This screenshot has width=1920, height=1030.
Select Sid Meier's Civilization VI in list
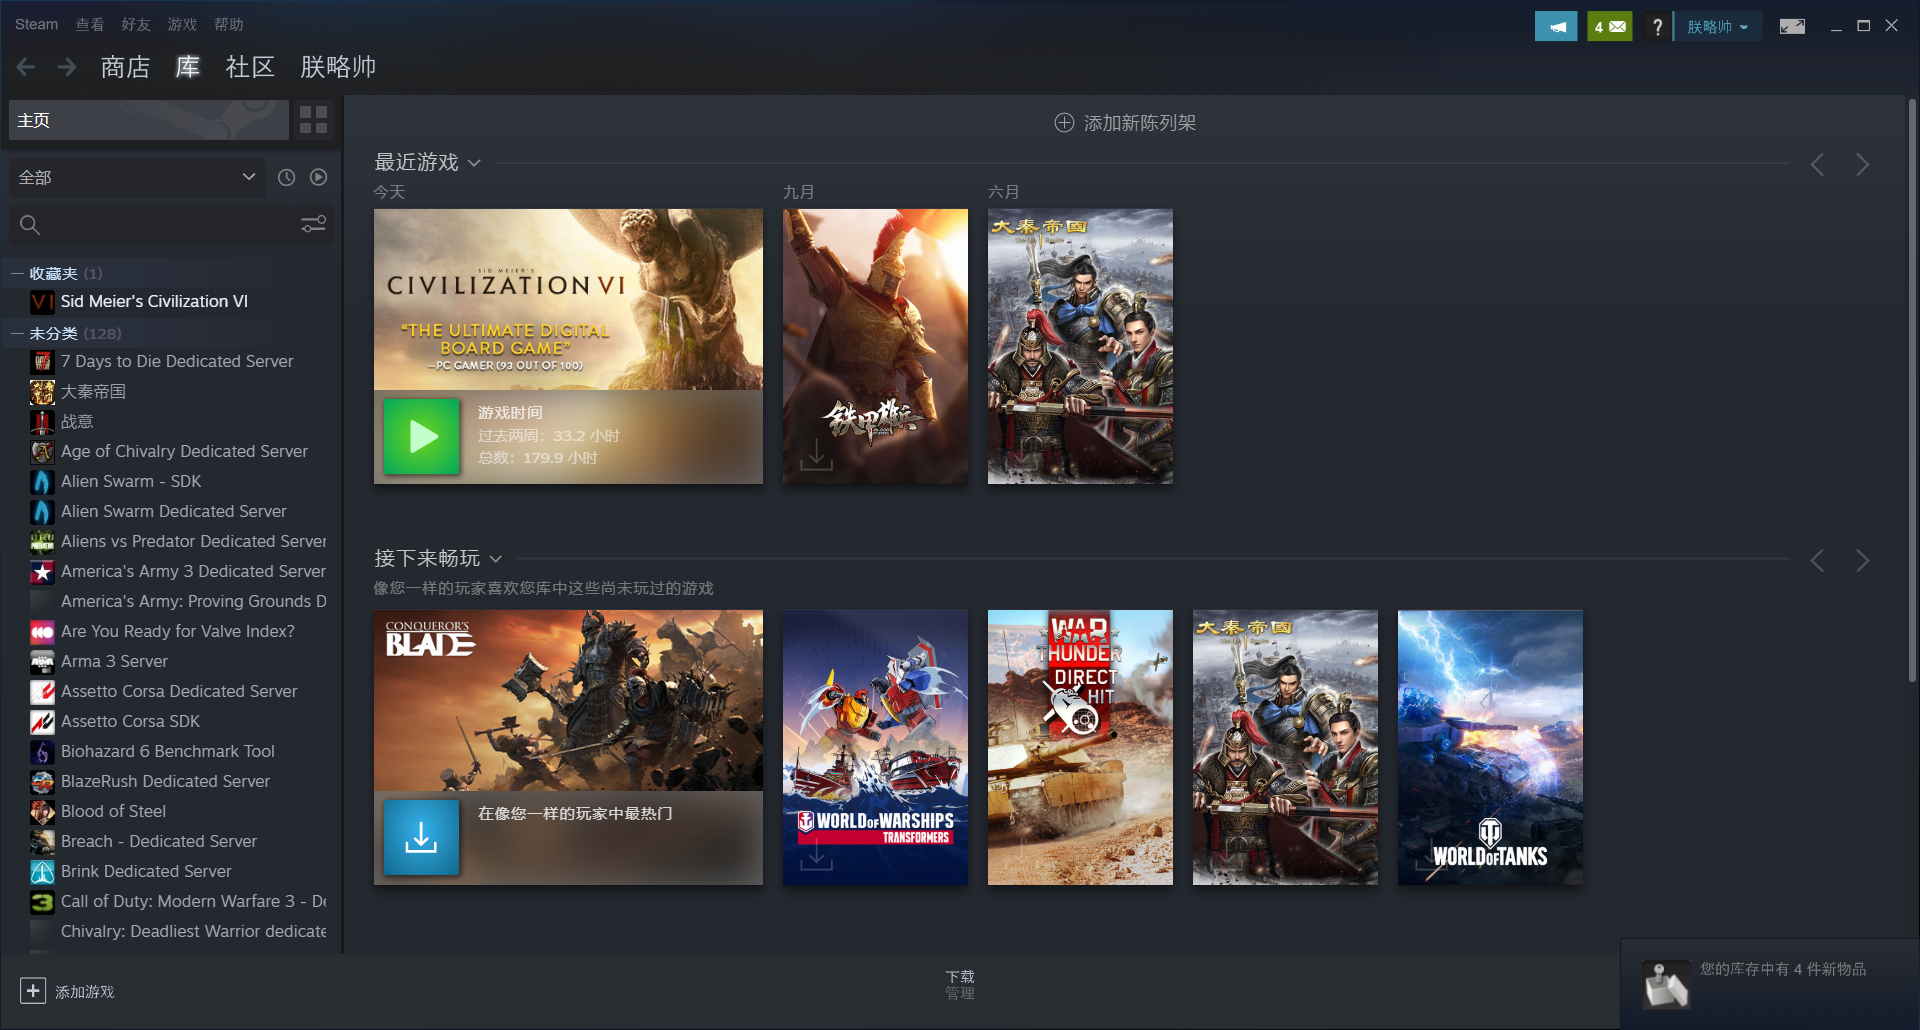click(x=154, y=301)
